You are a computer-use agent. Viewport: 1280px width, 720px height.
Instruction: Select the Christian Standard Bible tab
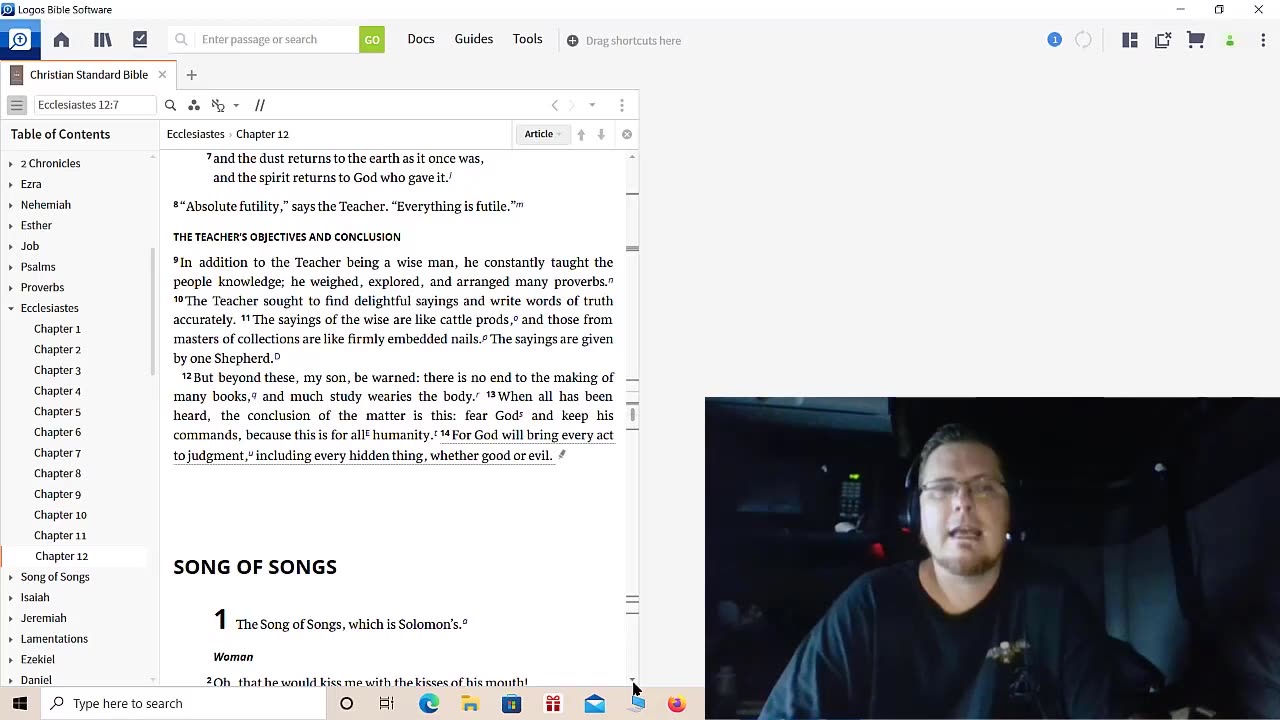coord(88,75)
